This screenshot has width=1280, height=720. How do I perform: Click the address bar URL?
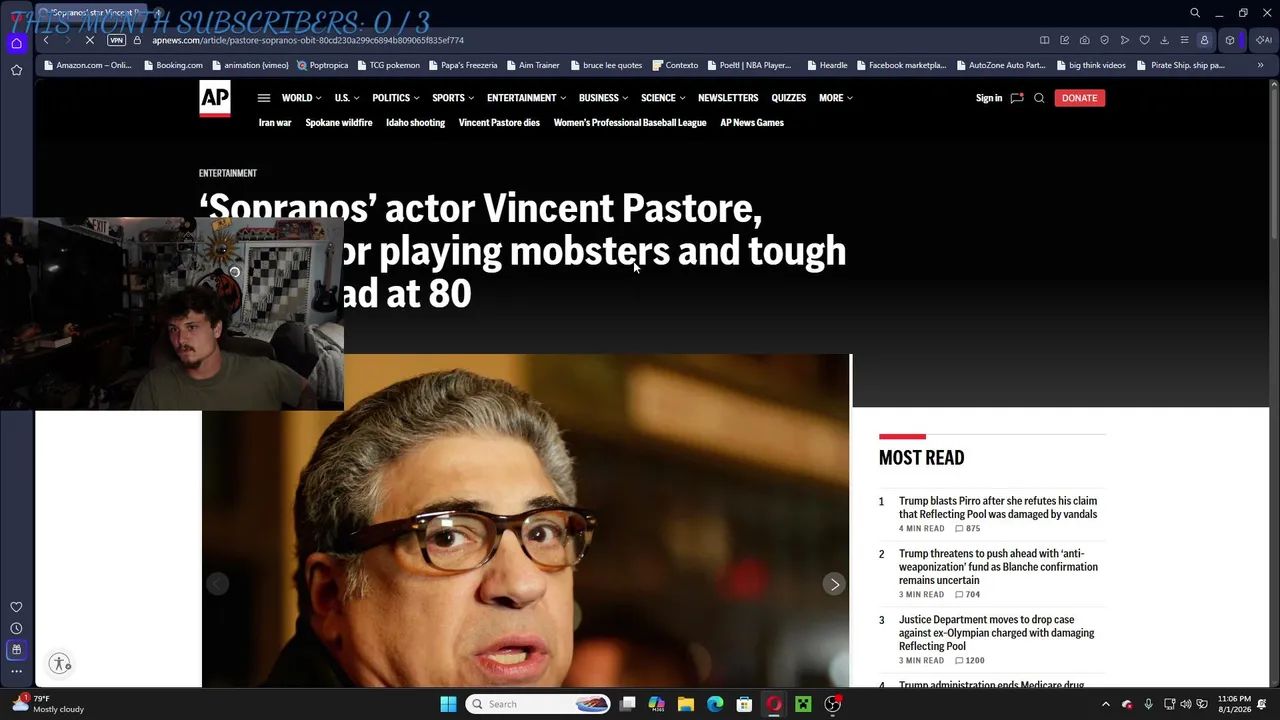tap(308, 40)
